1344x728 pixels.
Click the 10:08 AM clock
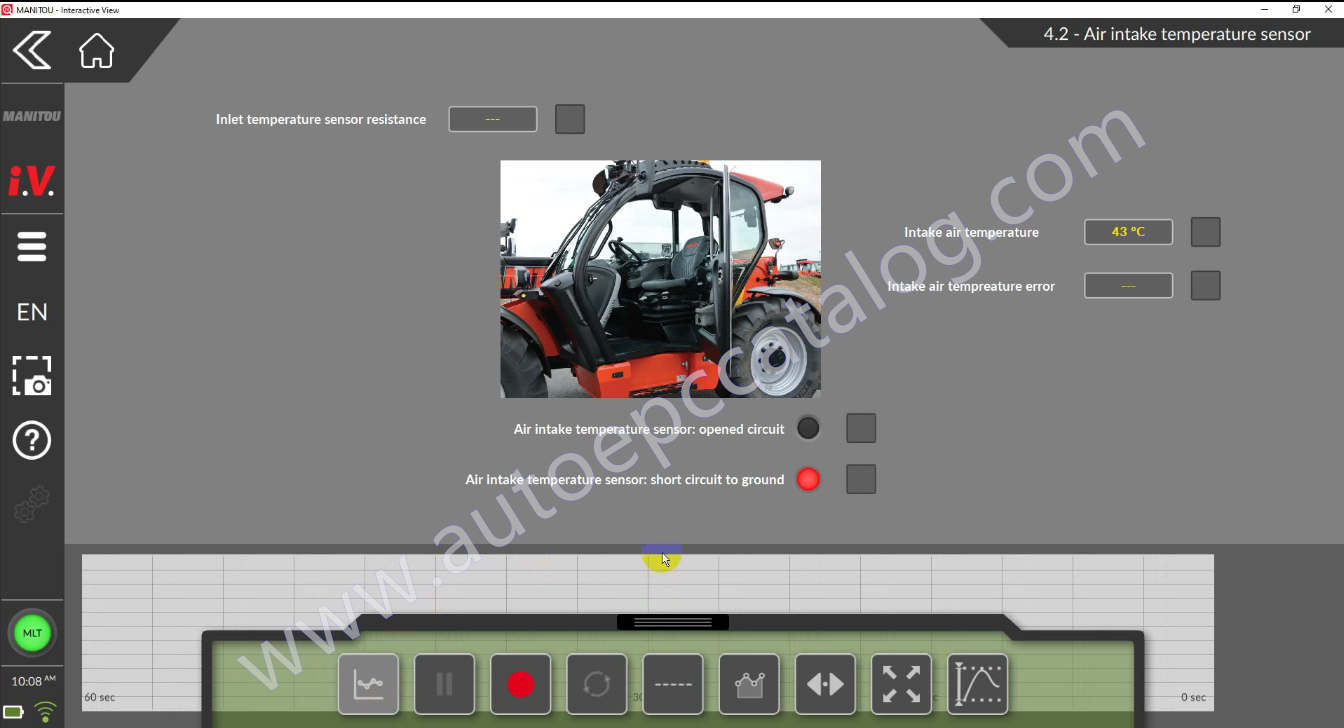coord(33,681)
